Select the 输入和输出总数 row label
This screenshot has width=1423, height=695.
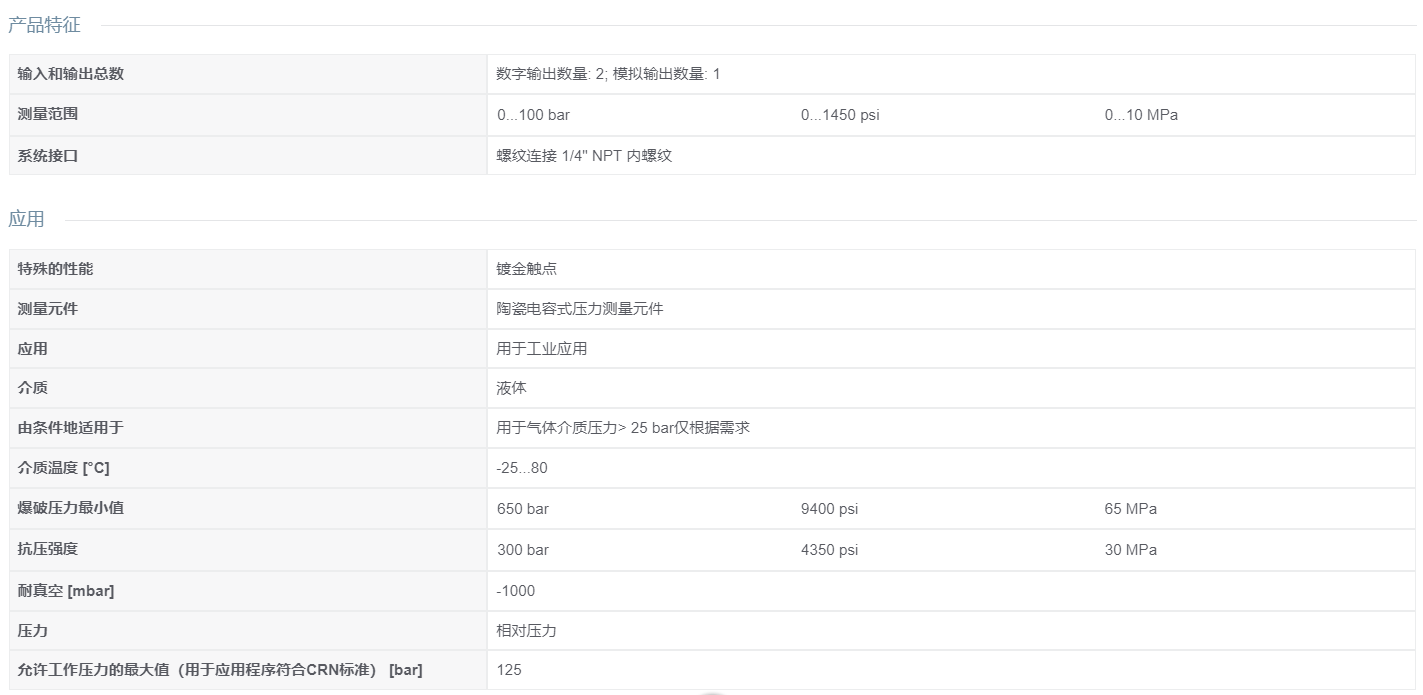(71, 74)
